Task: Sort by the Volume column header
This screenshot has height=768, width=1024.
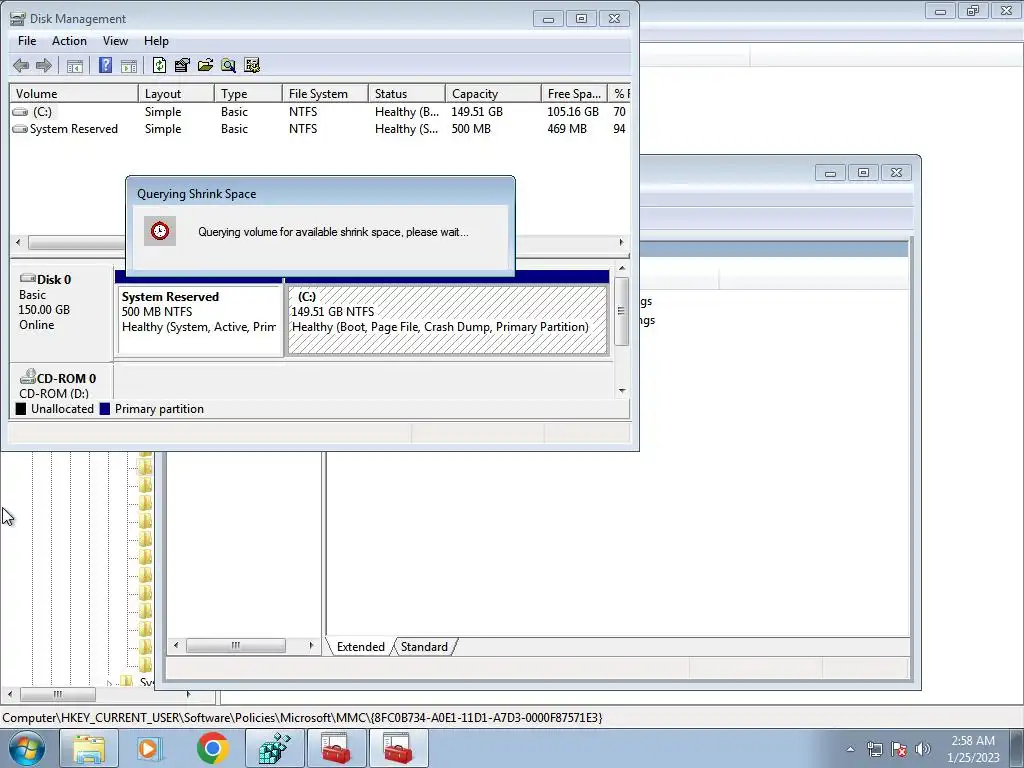Action: click(74, 93)
